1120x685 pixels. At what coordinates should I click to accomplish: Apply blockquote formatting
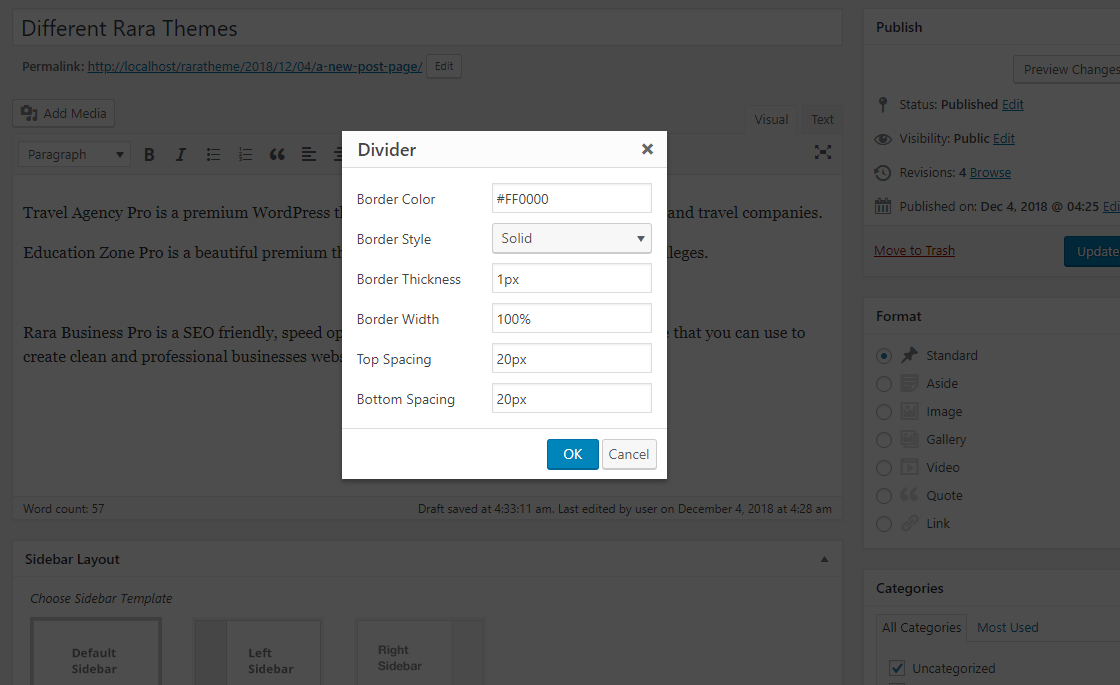[277, 154]
